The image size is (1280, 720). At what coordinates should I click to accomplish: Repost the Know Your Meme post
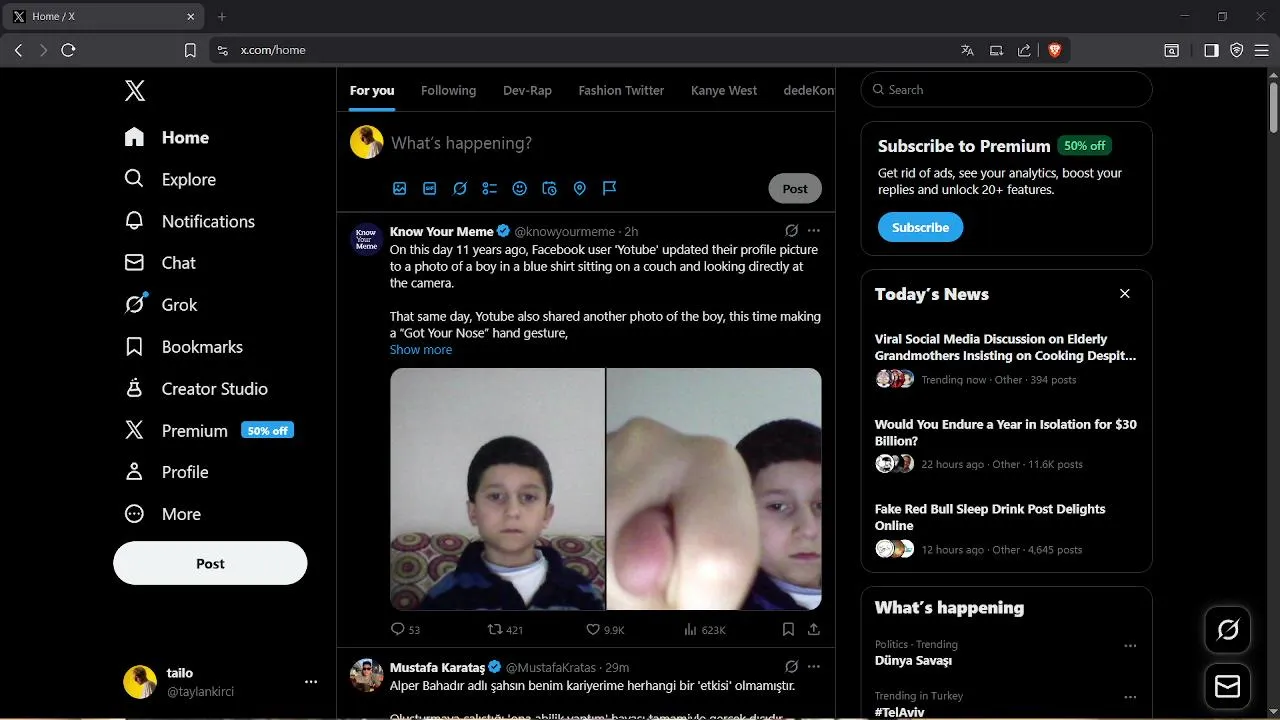[x=505, y=630]
